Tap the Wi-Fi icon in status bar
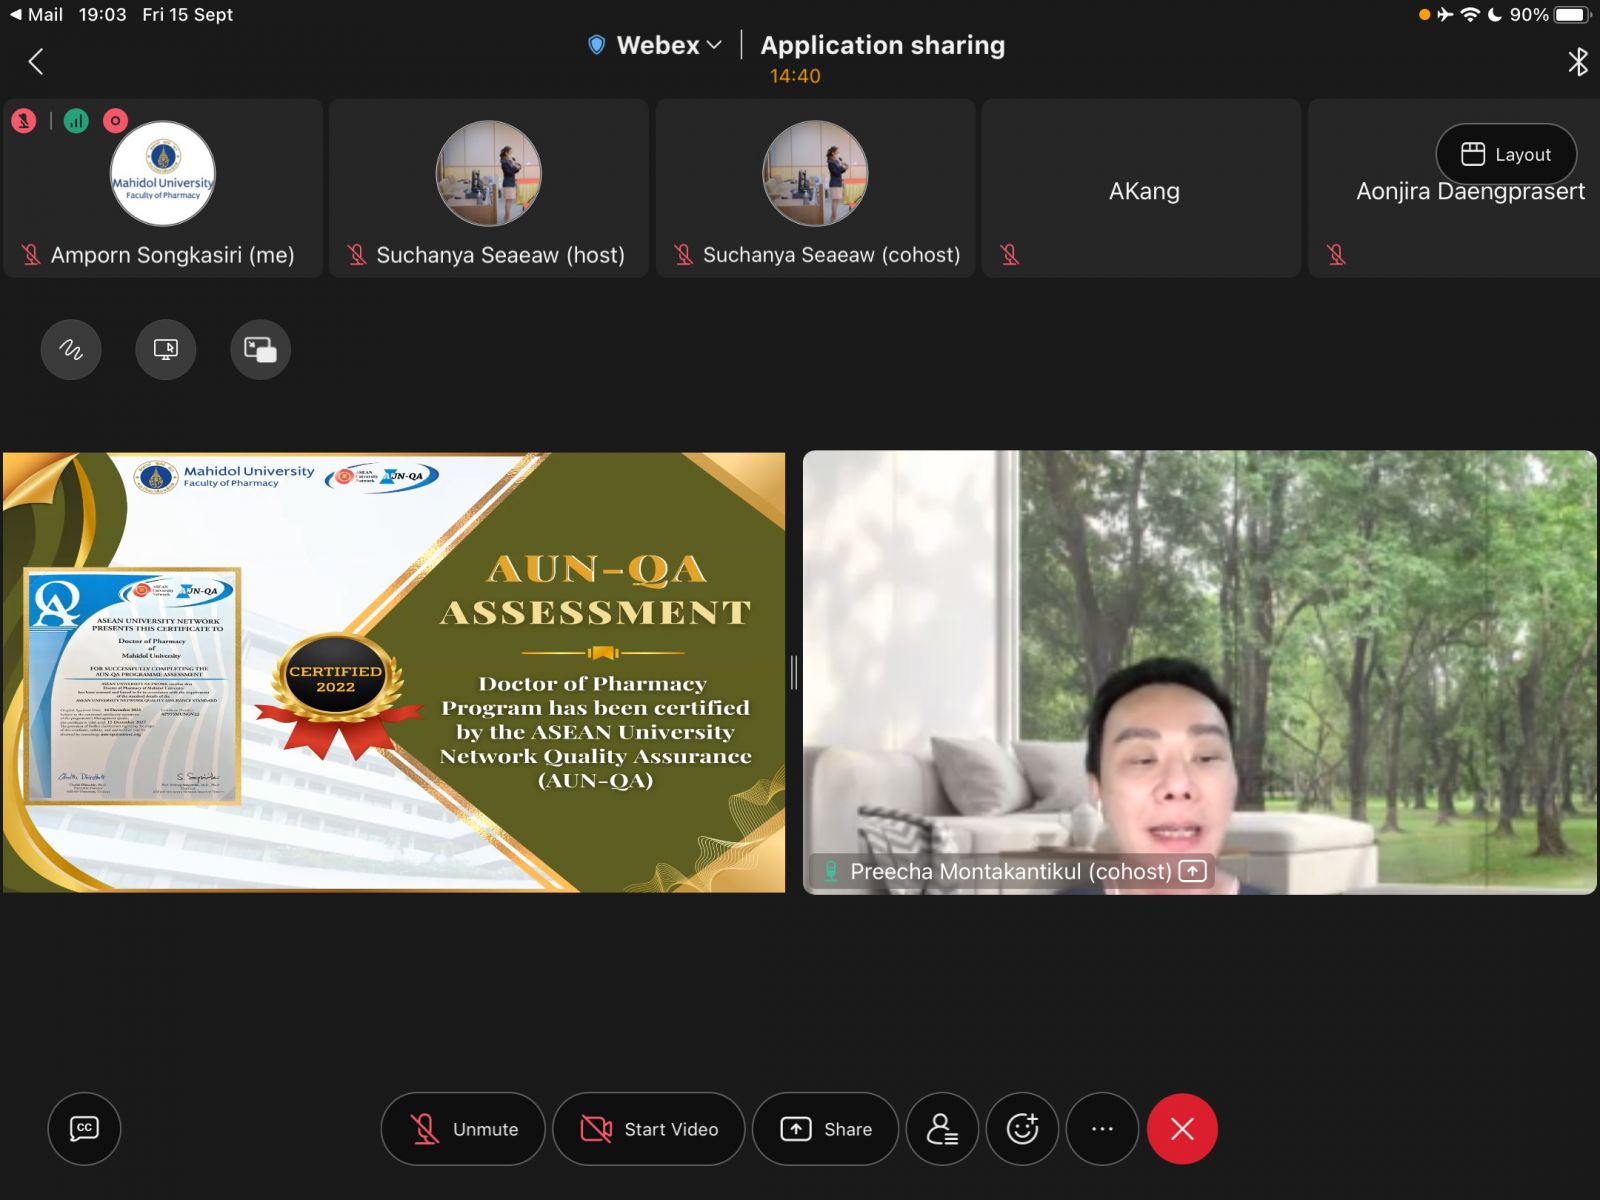Viewport: 1600px width, 1200px height. pyautogui.click(x=1470, y=14)
